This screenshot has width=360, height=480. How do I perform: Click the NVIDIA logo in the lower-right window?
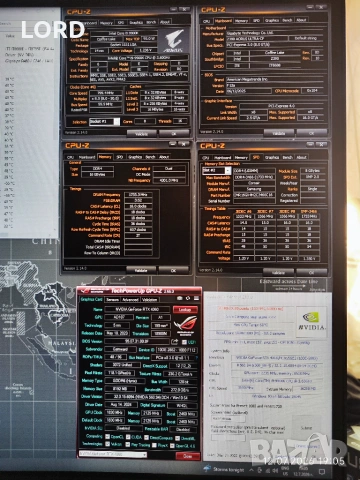[x=311, y=321]
